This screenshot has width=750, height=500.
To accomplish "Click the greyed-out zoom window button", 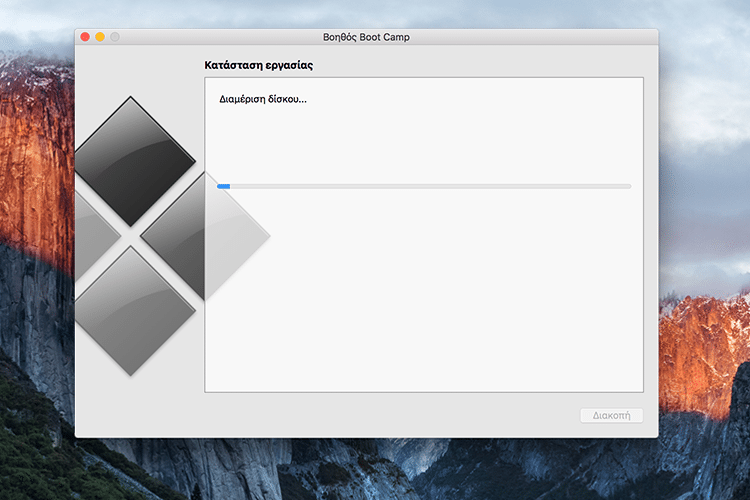I will (x=115, y=37).
